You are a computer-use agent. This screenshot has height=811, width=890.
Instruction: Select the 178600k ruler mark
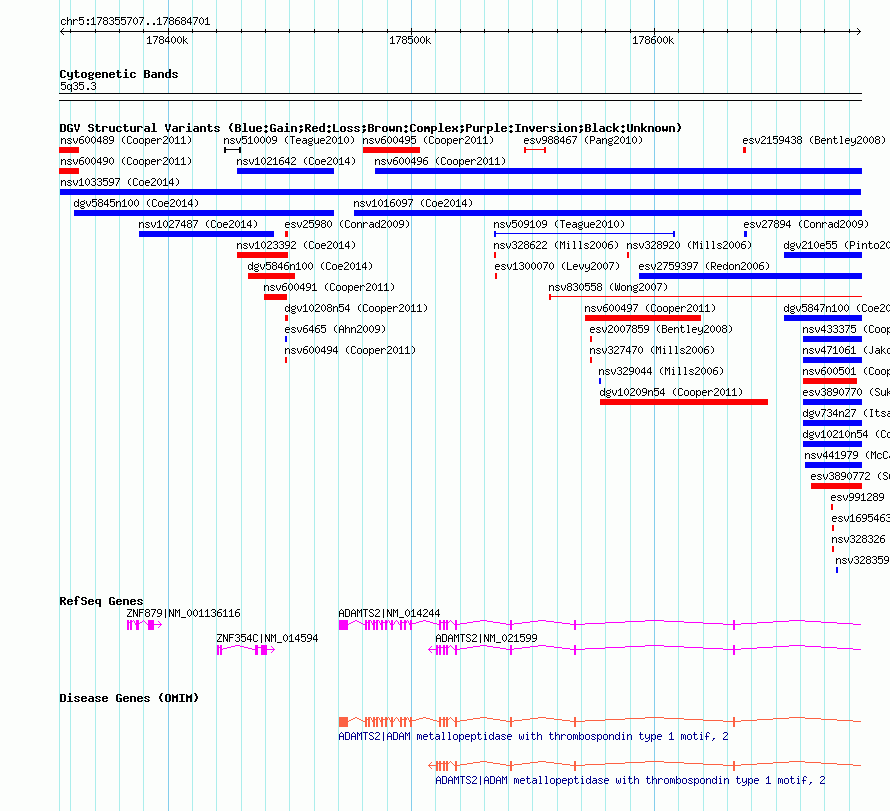(x=653, y=40)
